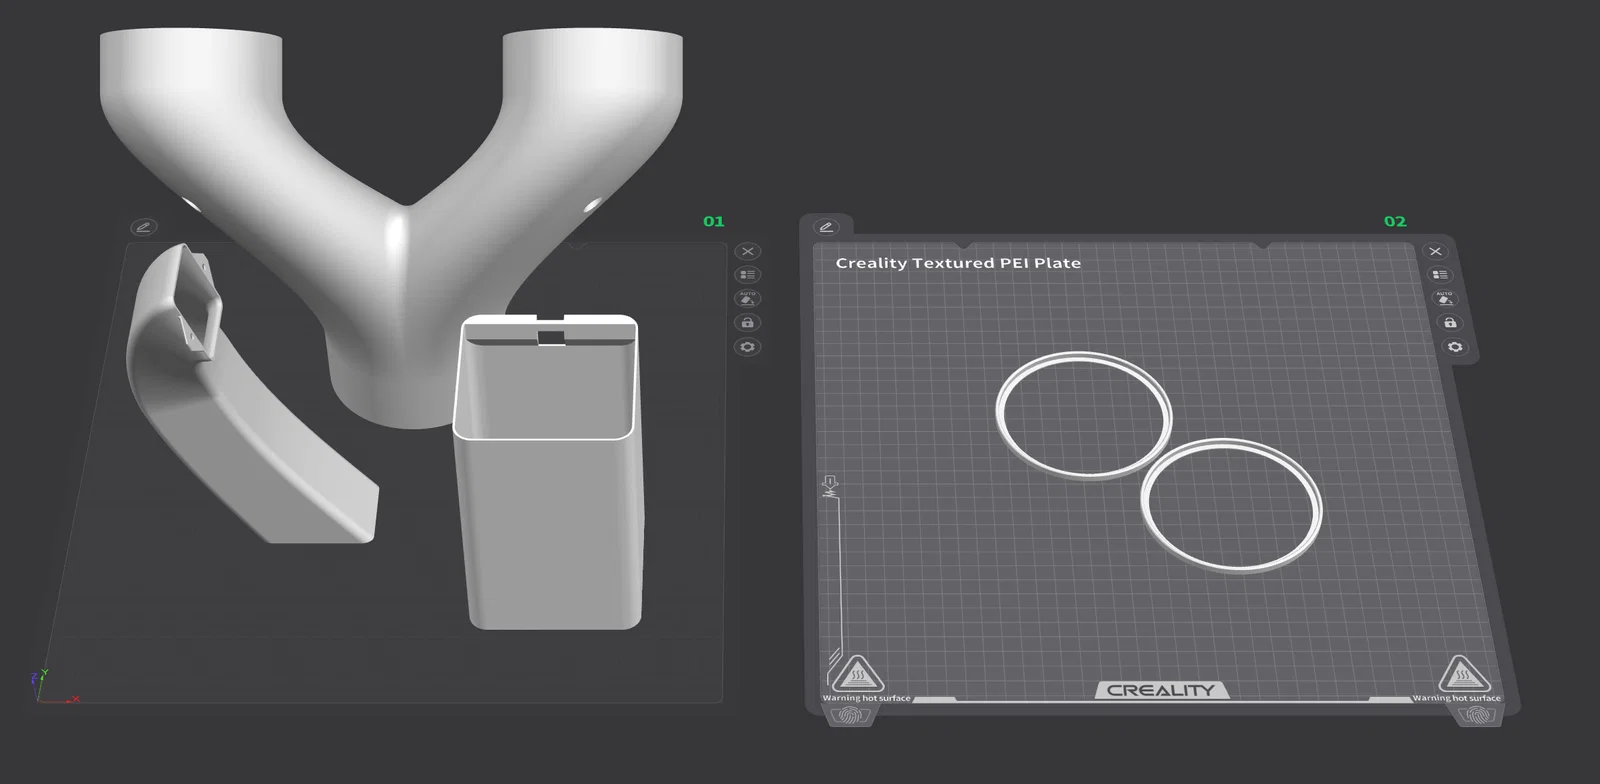
Task: Remove plate 01 with its X icon
Action: pos(747,251)
